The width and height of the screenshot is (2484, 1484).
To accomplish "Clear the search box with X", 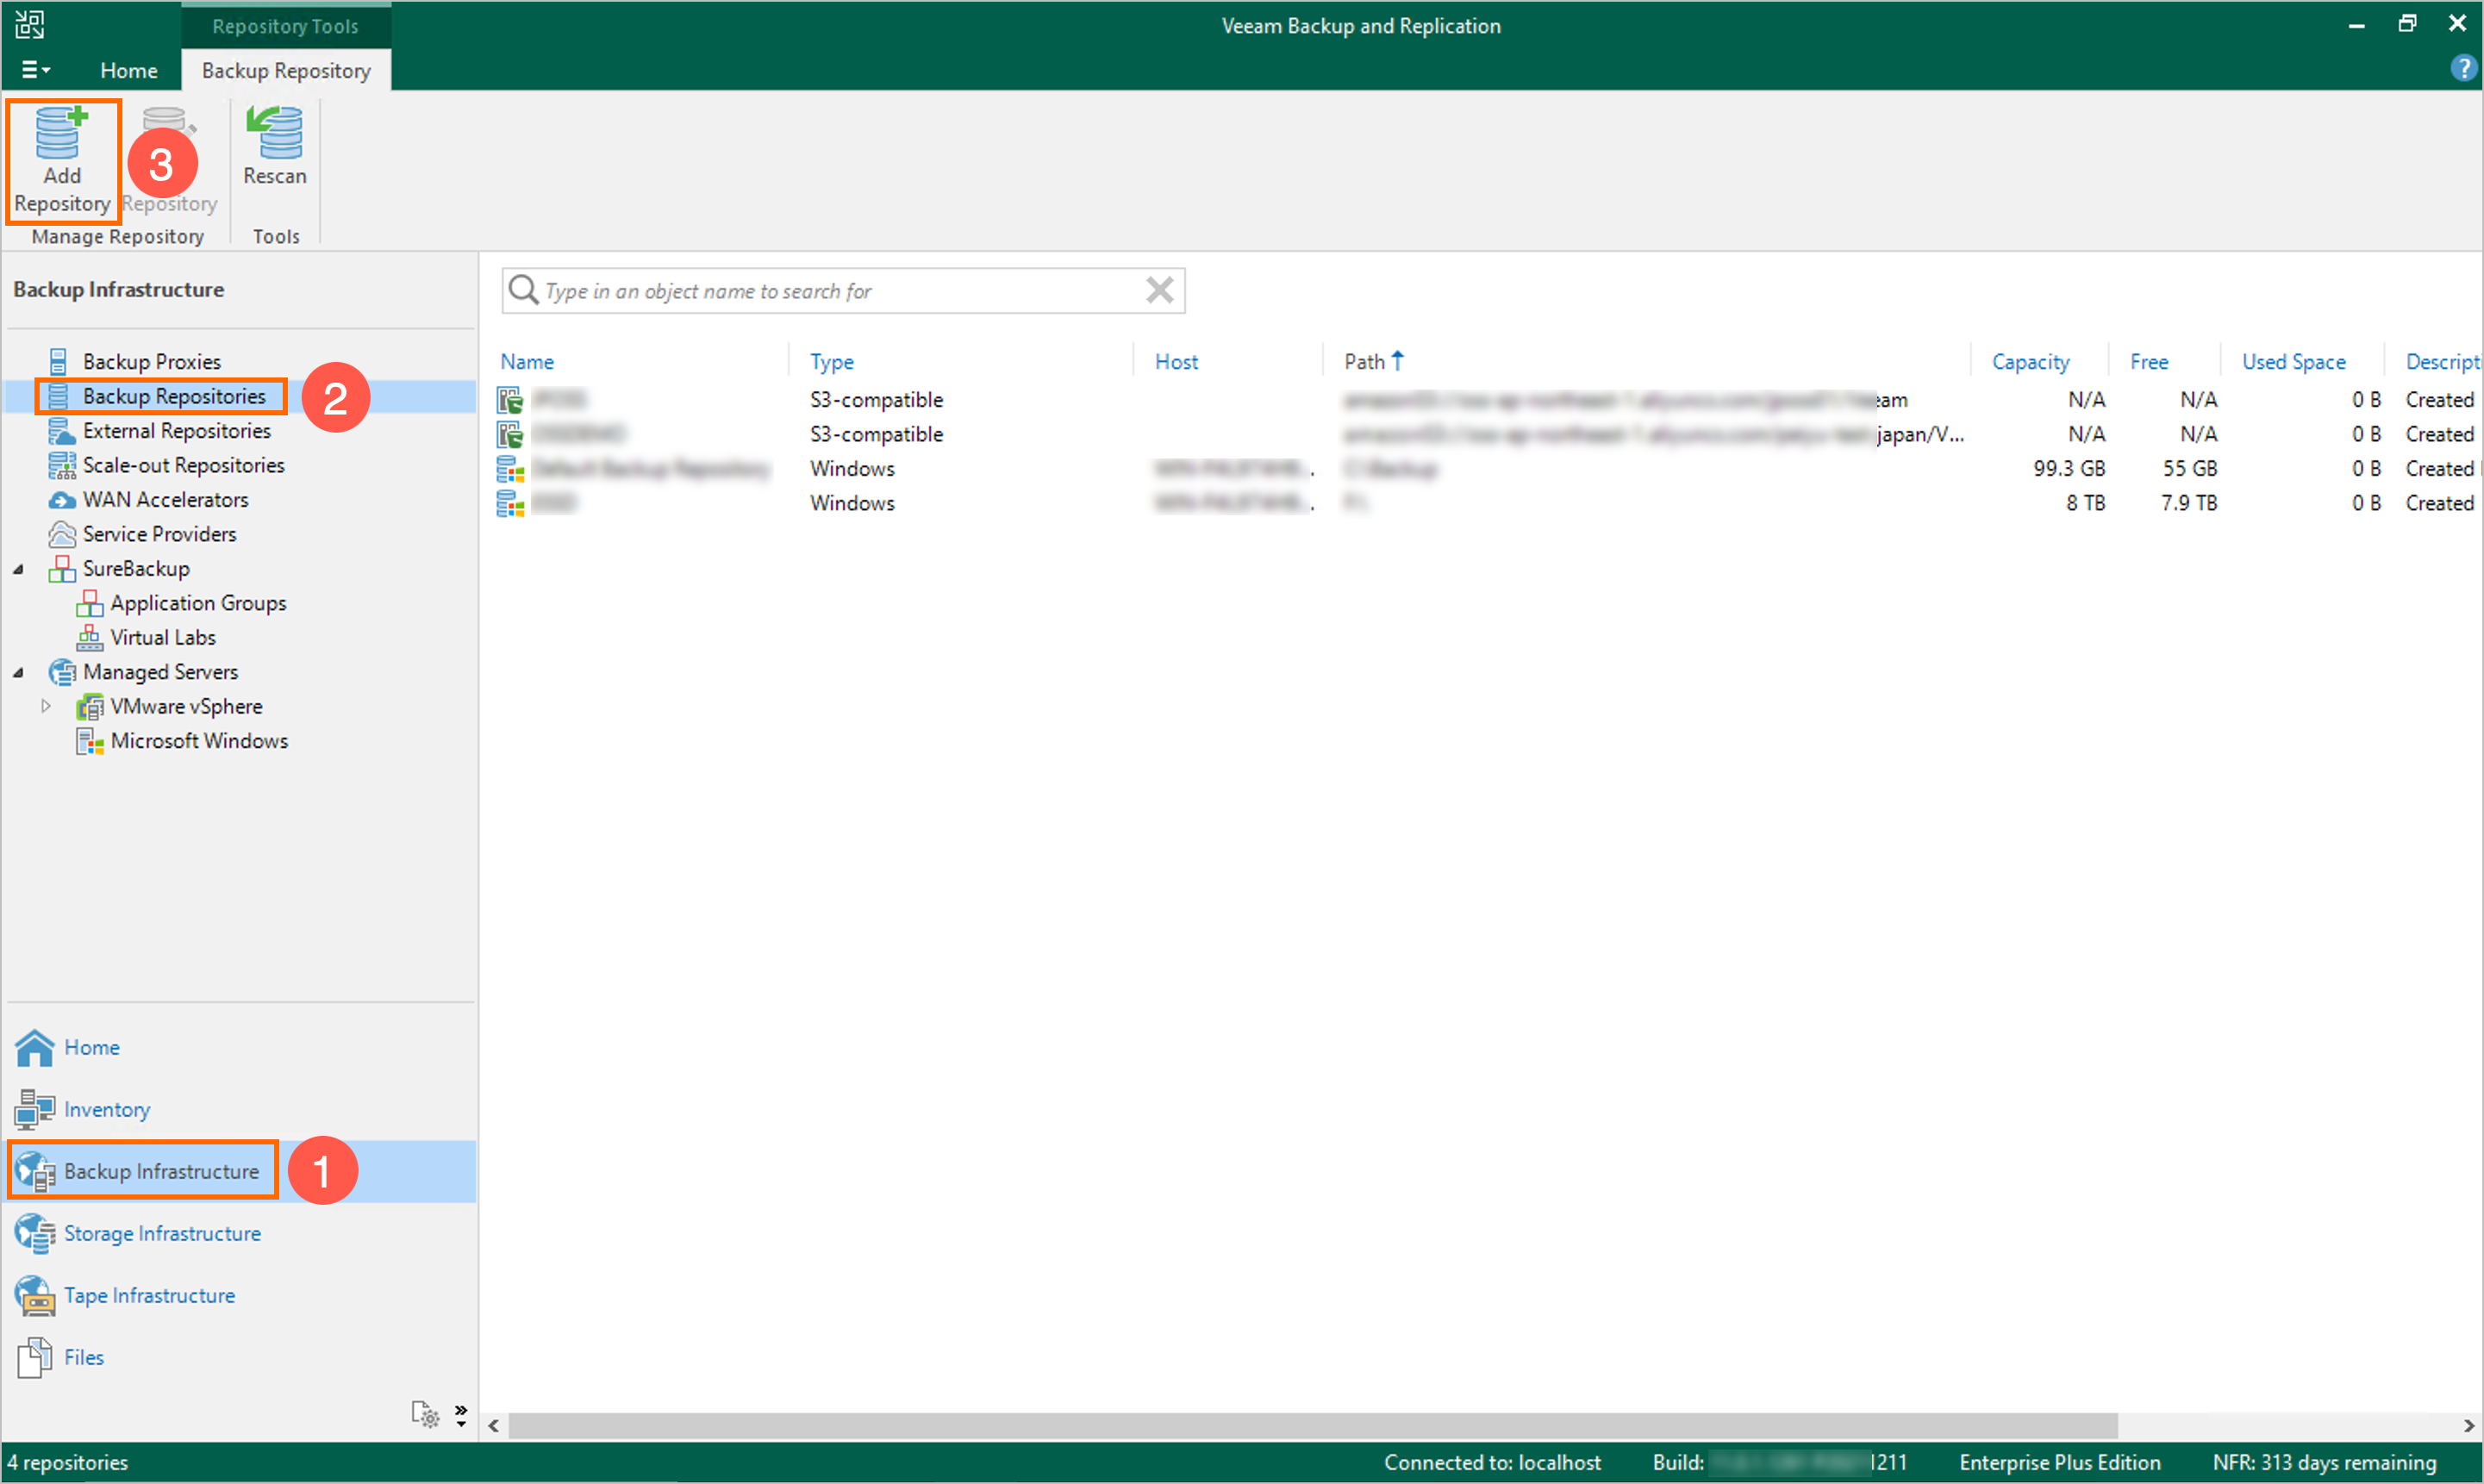I will pos(1159,290).
